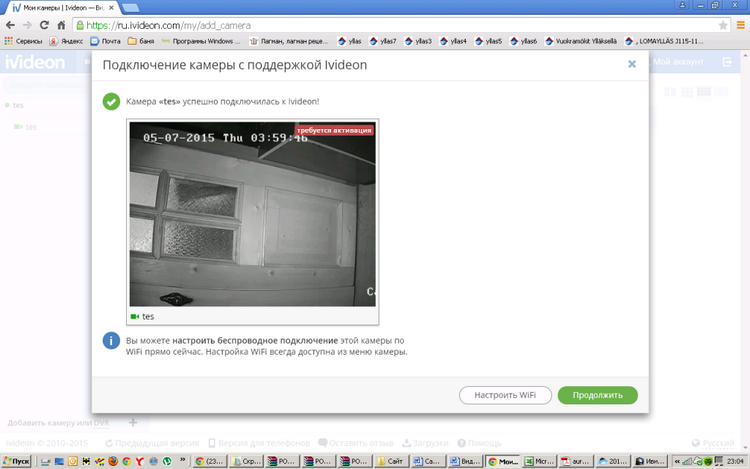
Task: Go back using browser back arrow
Action: click(x=10, y=25)
